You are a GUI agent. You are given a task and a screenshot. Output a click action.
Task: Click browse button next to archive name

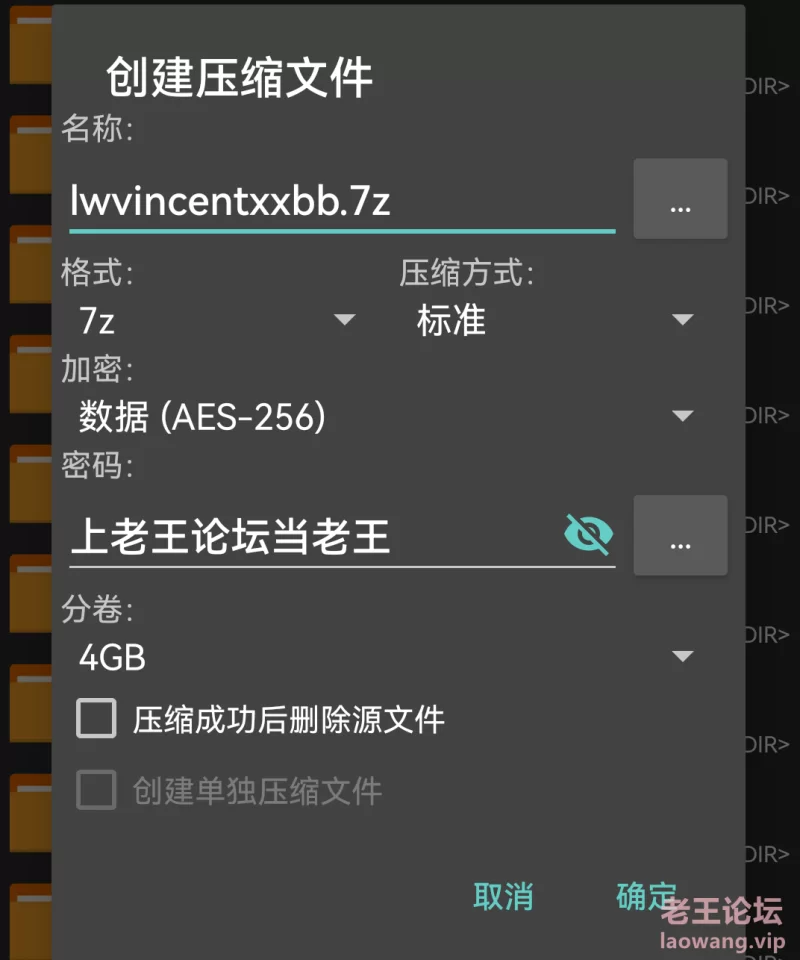[x=680, y=199]
